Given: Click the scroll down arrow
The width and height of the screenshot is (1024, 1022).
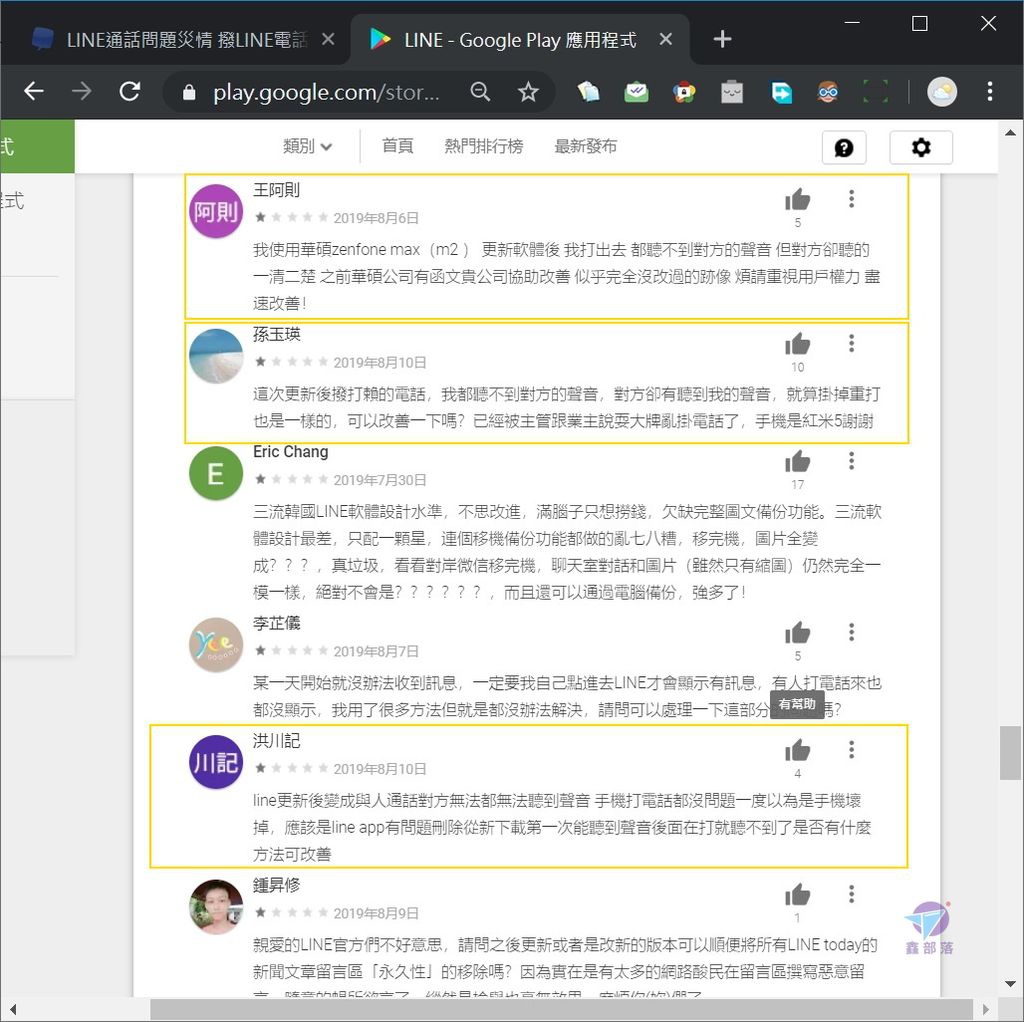Looking at the screenshot, I should pos(1010,984).
